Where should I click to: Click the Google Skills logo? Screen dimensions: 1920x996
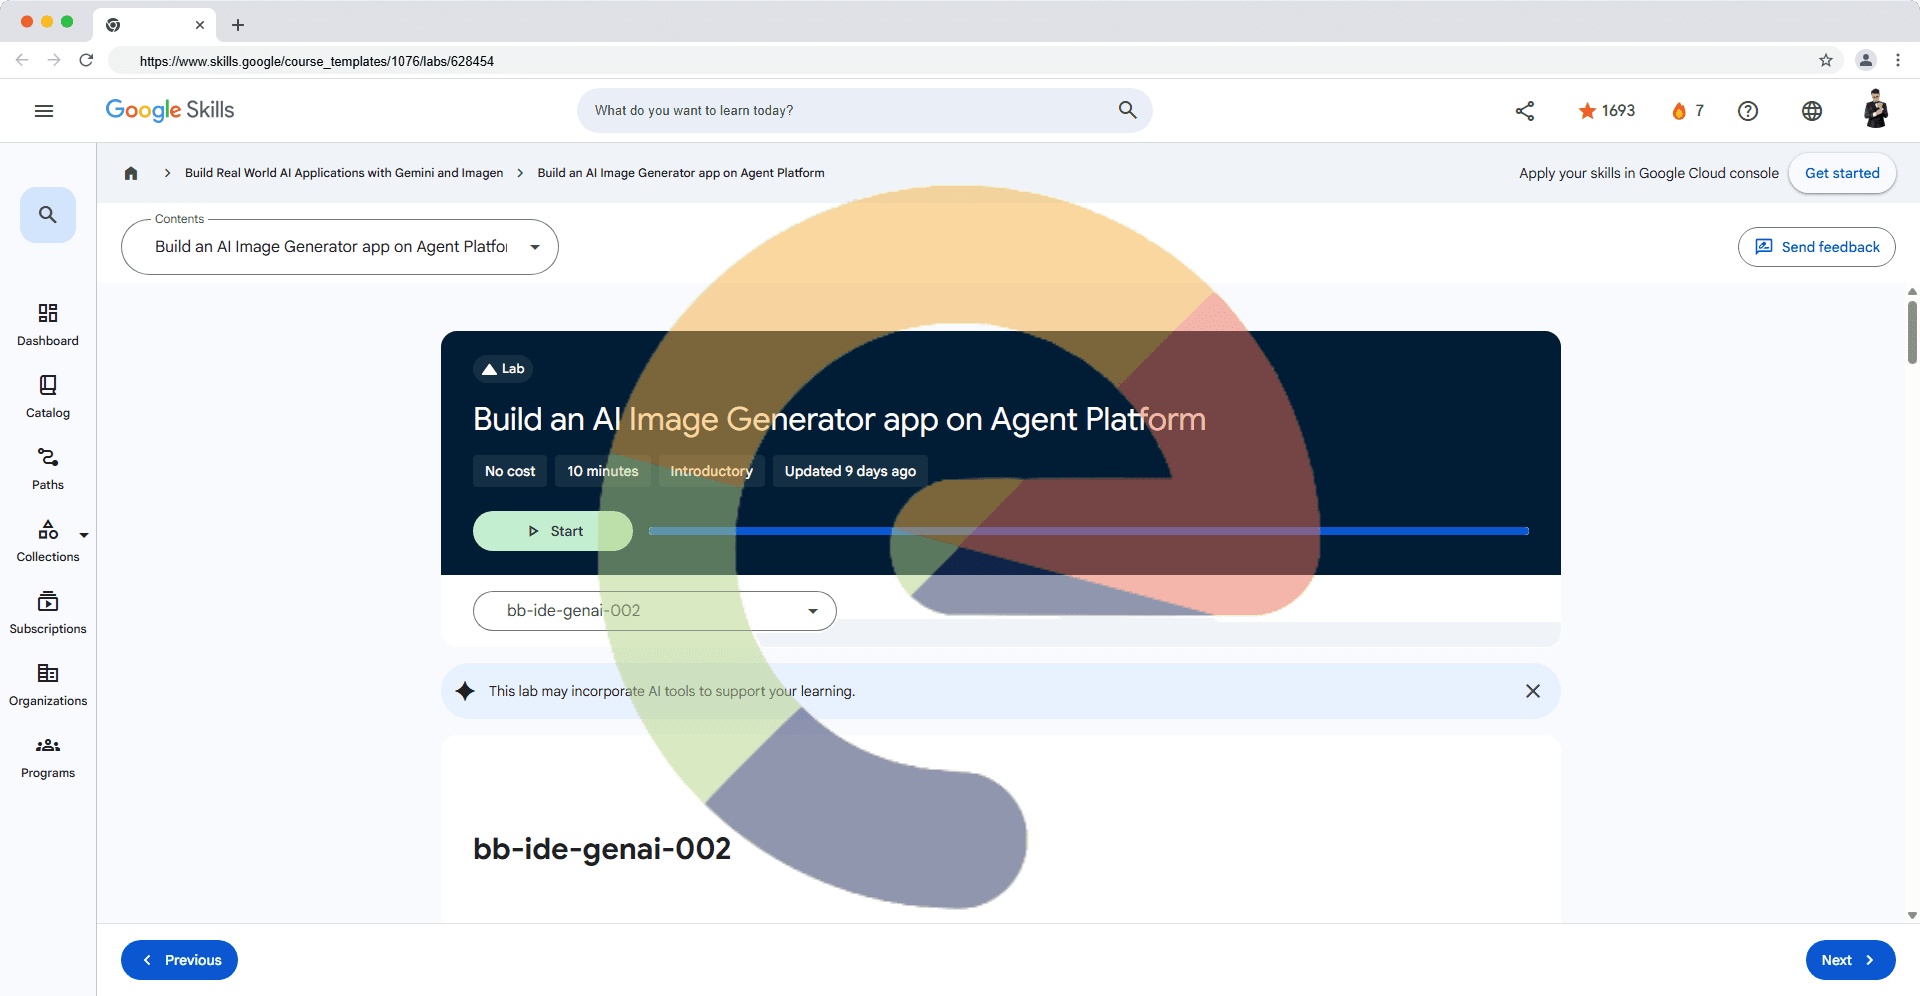click(170, 110)
